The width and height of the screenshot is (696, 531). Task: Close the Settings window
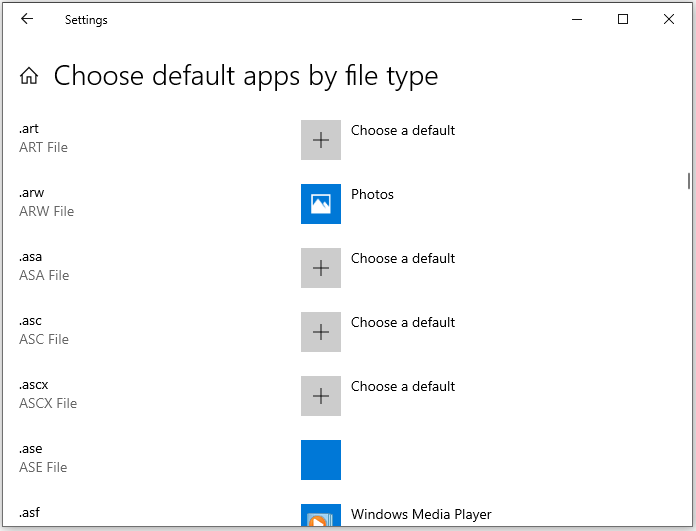tap(669, 19)
